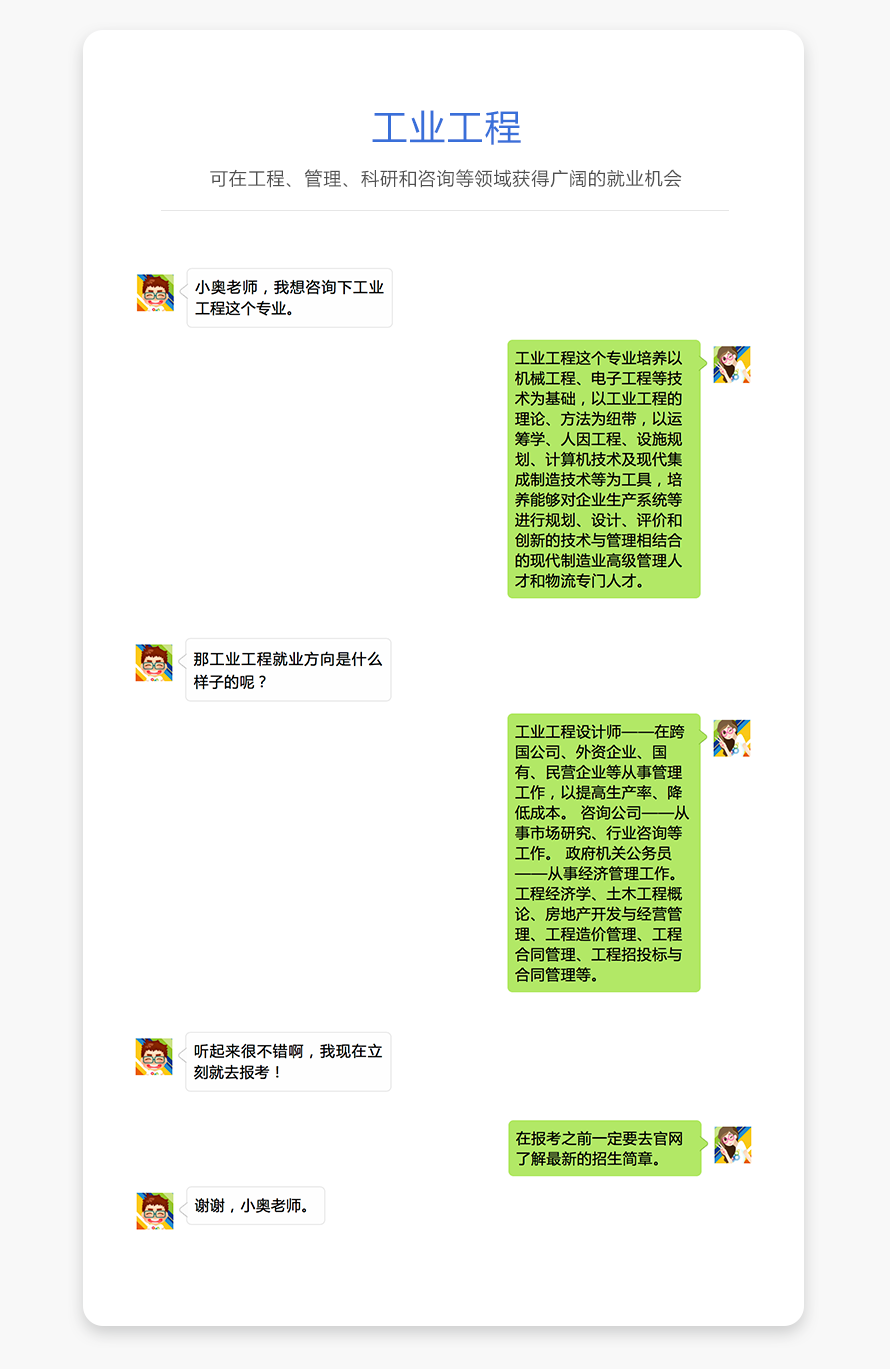890x1369 pixels.
Task: Select the 谢谢，小奥老师 bubble
Action: point(256,1205)
